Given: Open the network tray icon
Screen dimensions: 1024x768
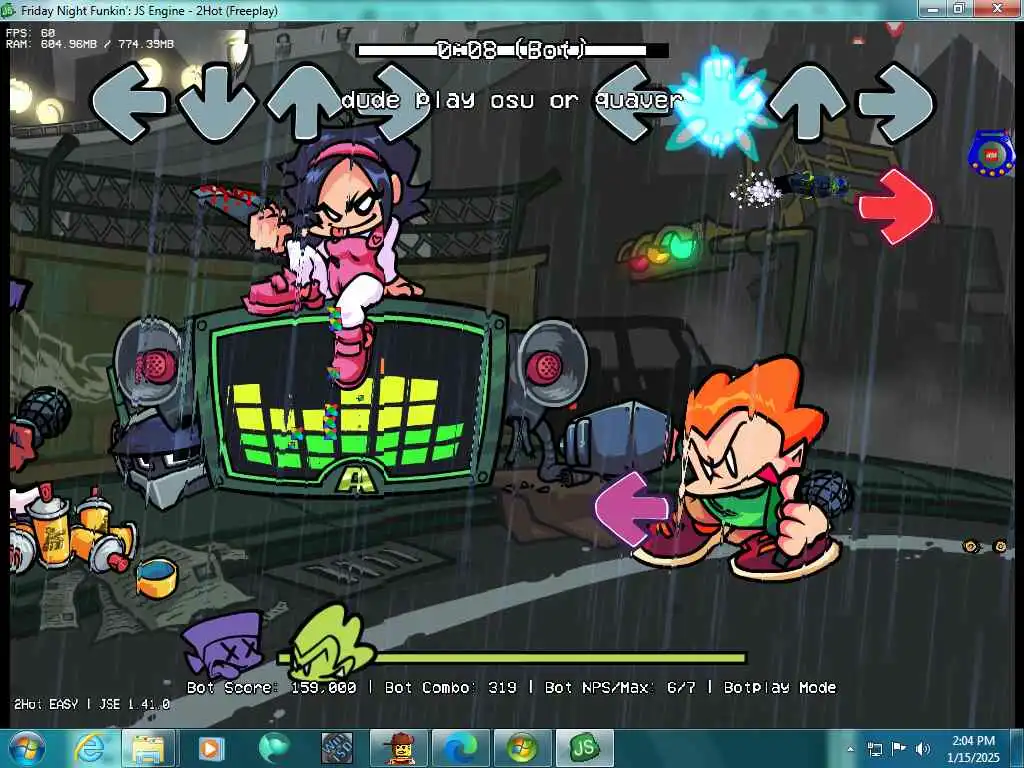Looking at the screenshot, I should pos(874,749).
